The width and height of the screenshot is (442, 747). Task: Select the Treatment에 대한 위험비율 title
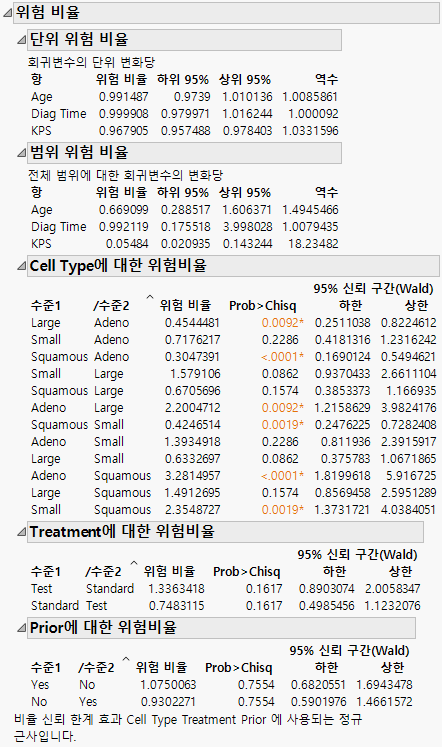pyautogui.click(x=225, y=532)
